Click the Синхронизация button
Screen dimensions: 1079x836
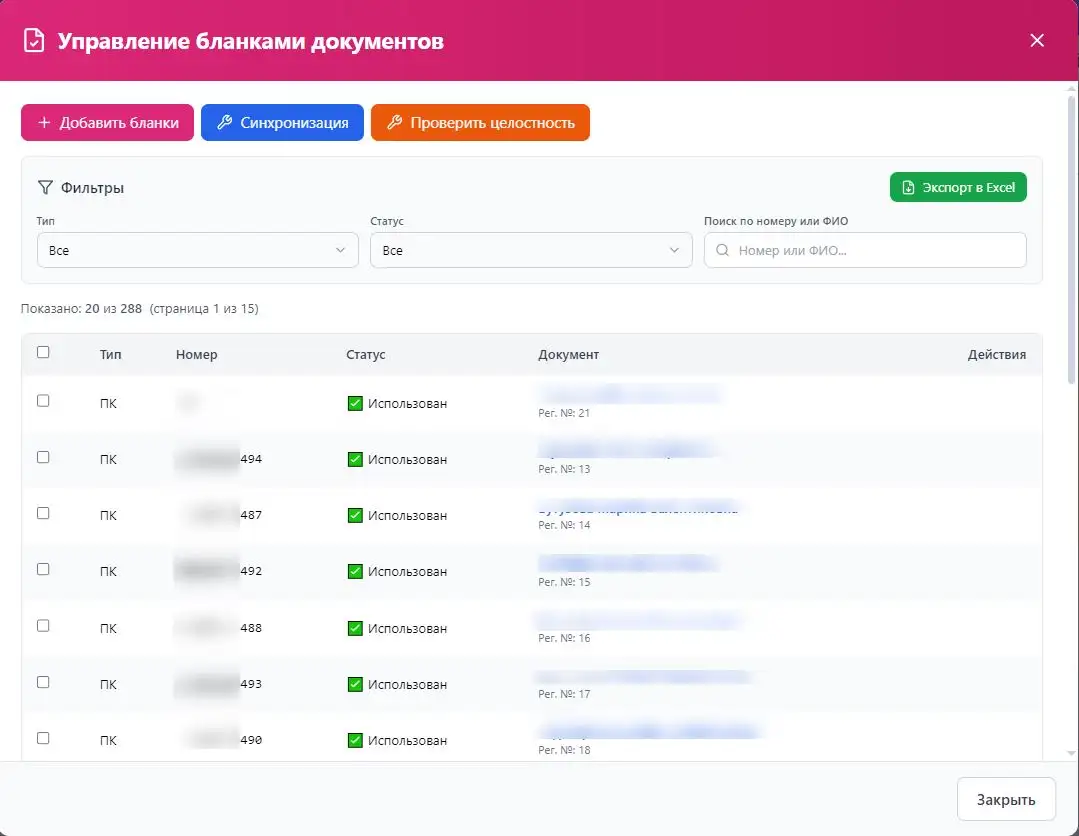pos(282,122)
